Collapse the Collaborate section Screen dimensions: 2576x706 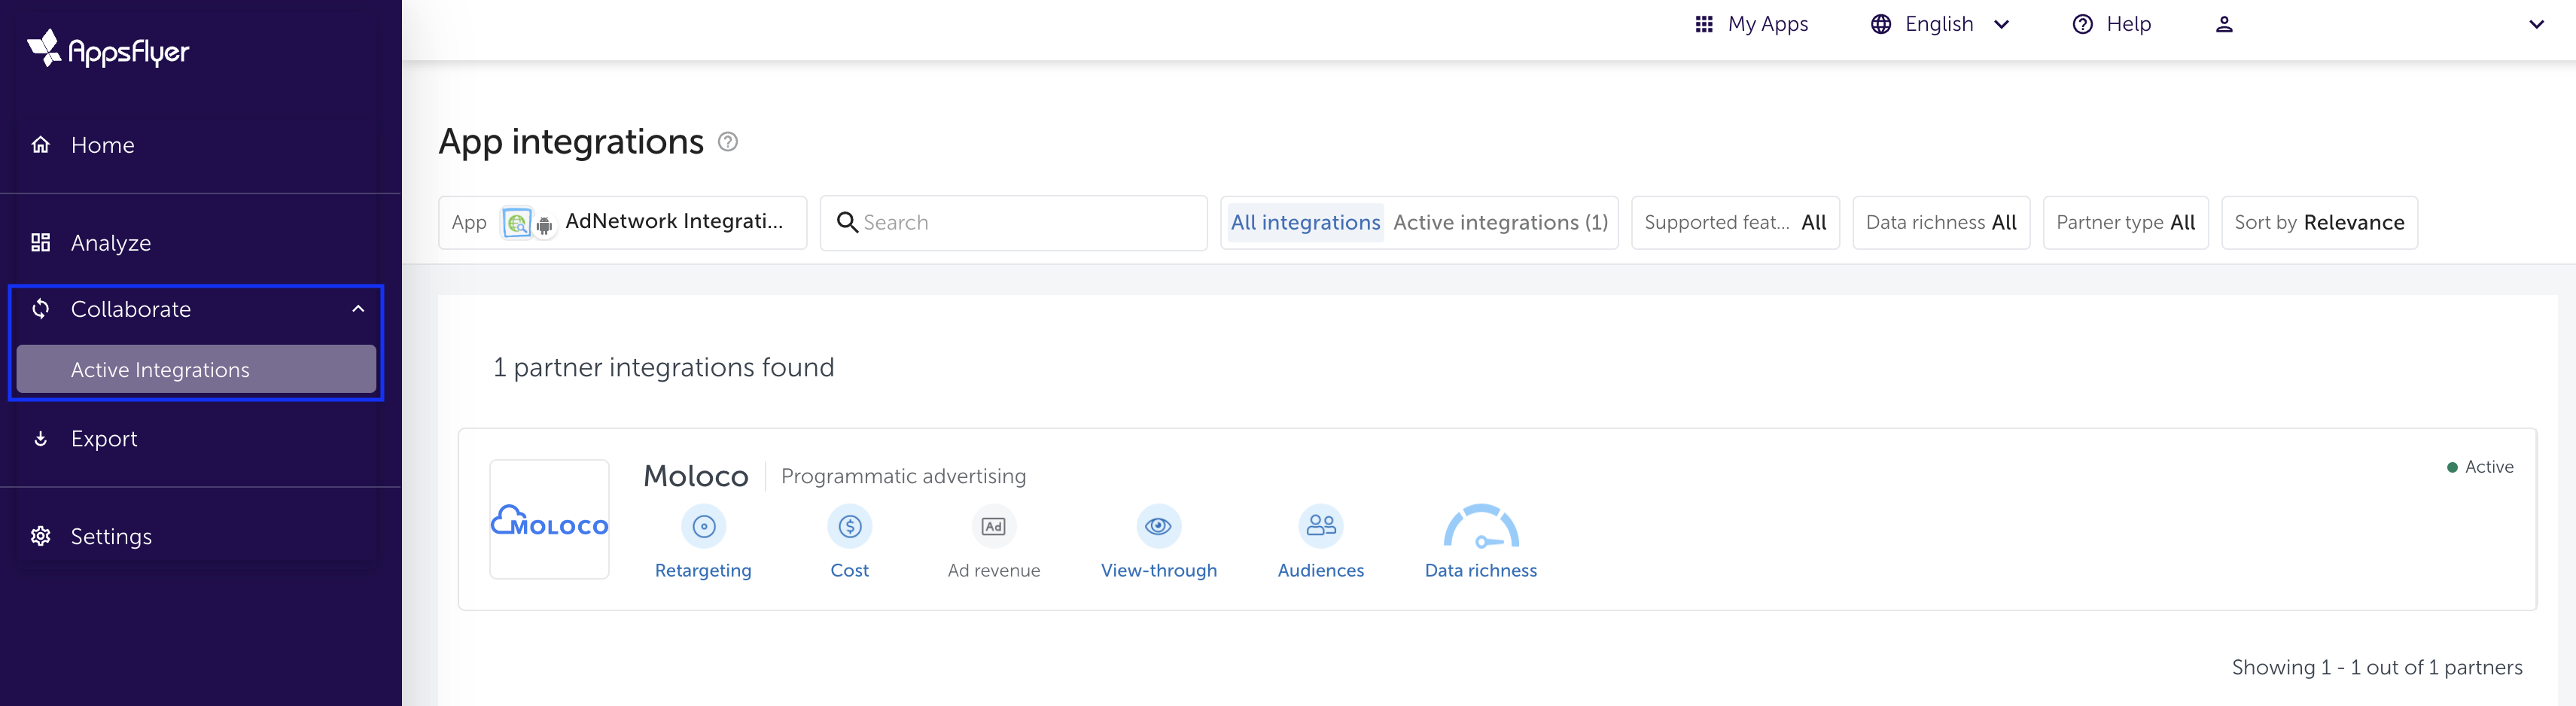coord(358,309)
